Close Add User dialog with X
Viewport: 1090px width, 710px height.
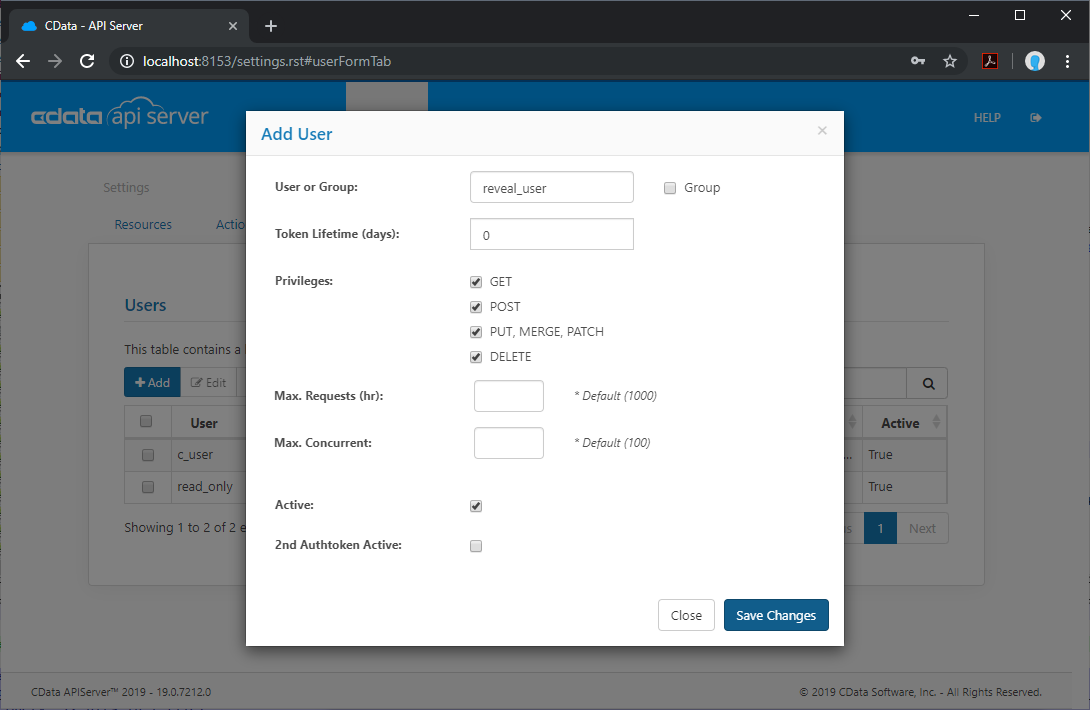(822, 131)
